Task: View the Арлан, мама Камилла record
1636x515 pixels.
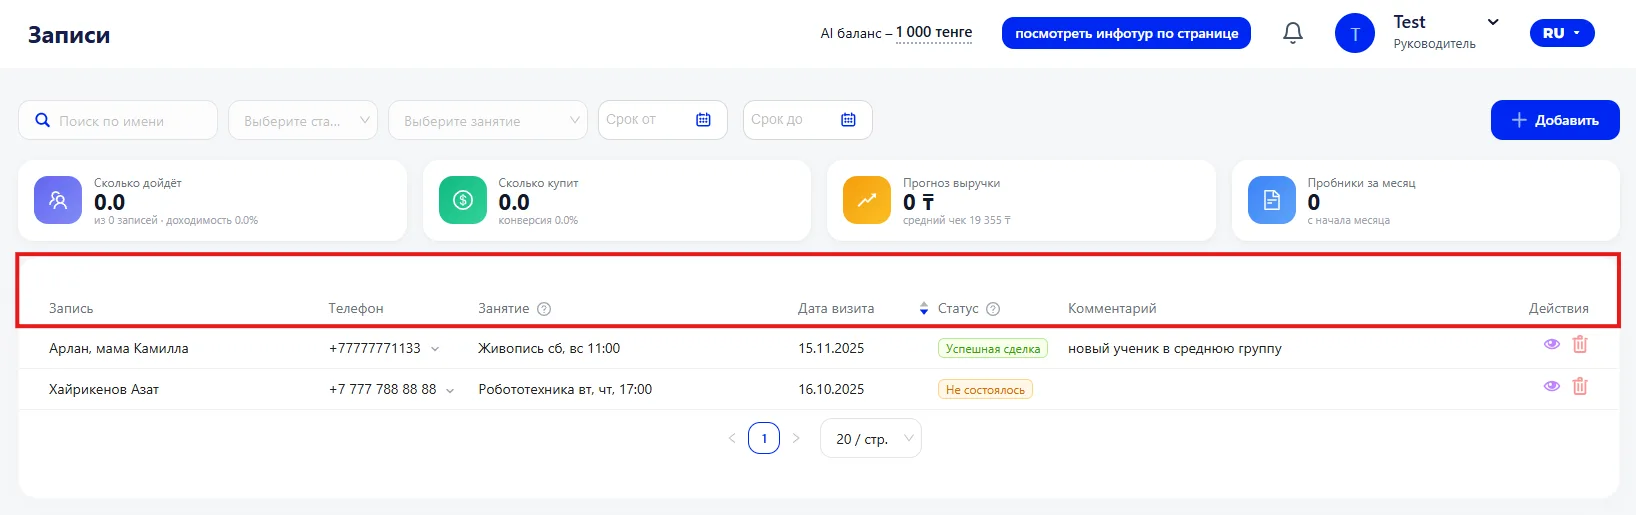Action: pyautogui.click(x=1552, y=344)
